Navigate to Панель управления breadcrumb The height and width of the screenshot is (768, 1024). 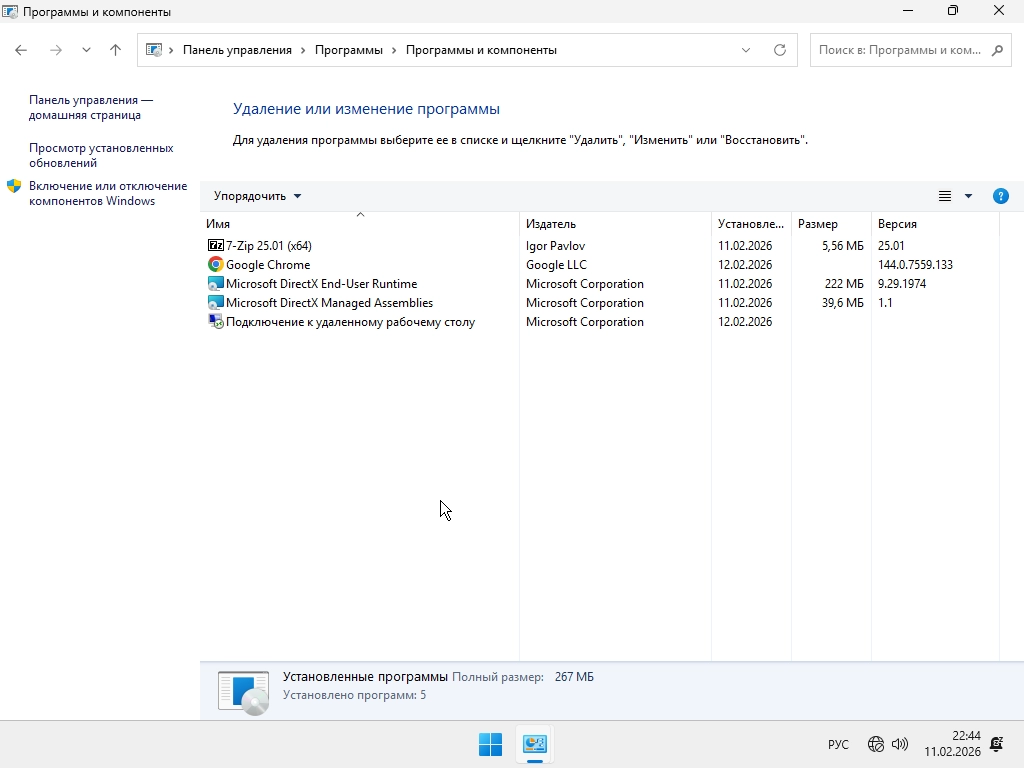click(x=237, y=50)
